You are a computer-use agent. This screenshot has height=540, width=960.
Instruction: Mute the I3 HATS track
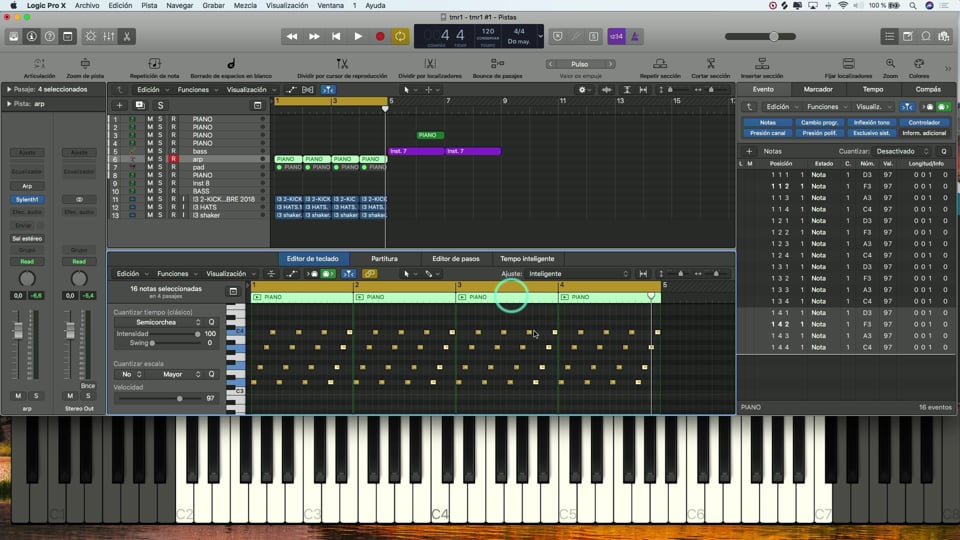(150, 207)
